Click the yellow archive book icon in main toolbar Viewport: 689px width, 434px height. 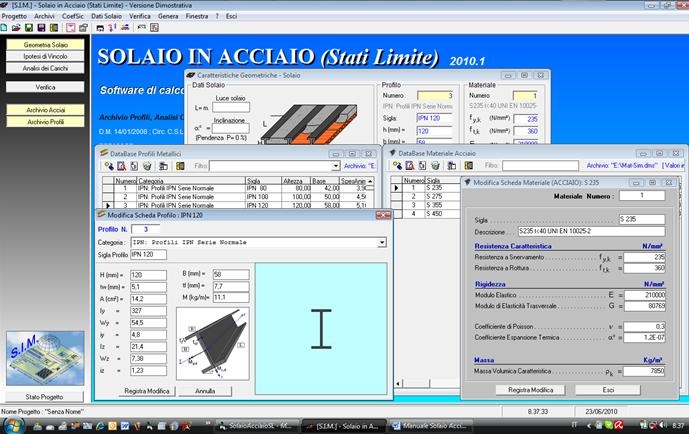(x=54, y=28)
